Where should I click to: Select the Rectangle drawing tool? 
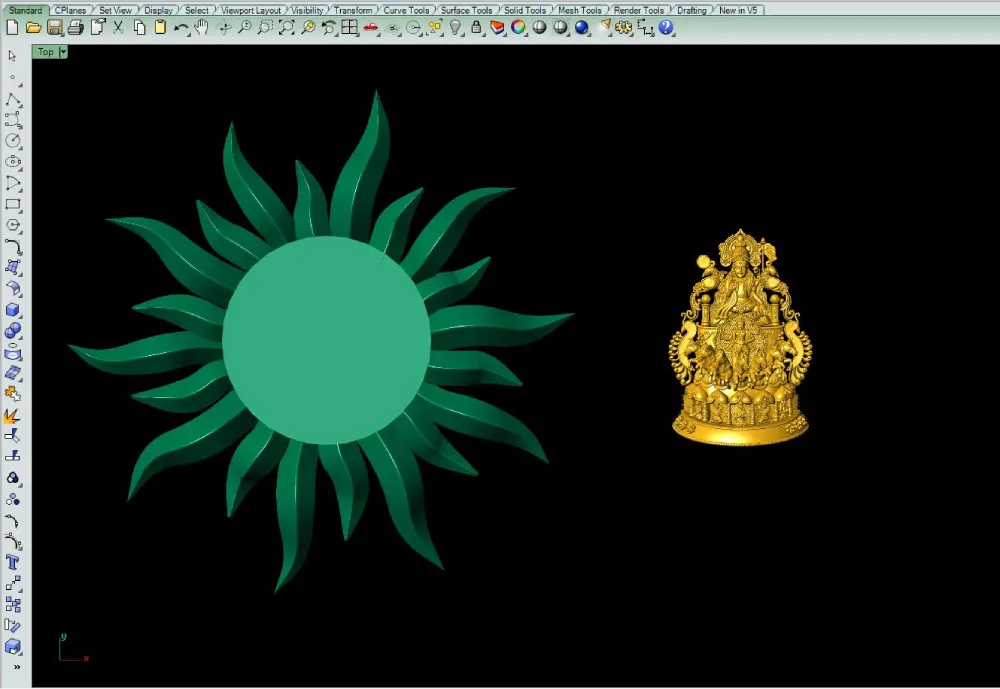(13, 205)
